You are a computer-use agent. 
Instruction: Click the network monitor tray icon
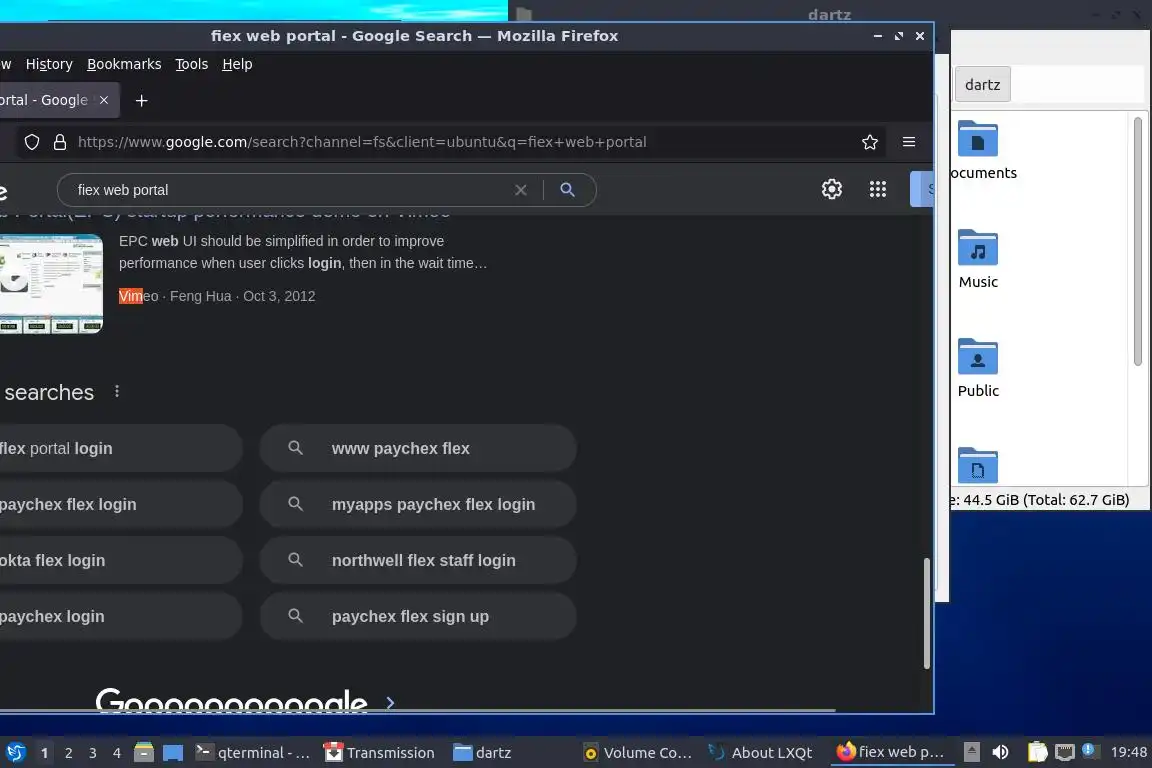click(x=1064, y=752)
